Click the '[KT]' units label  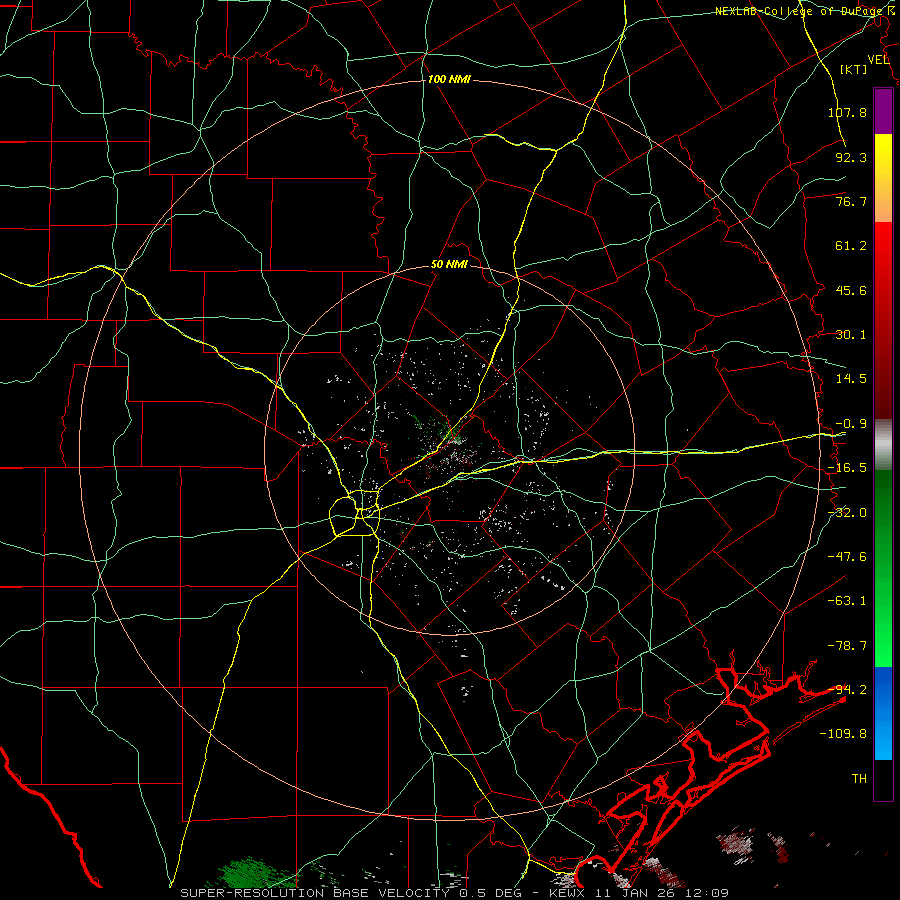854,69
